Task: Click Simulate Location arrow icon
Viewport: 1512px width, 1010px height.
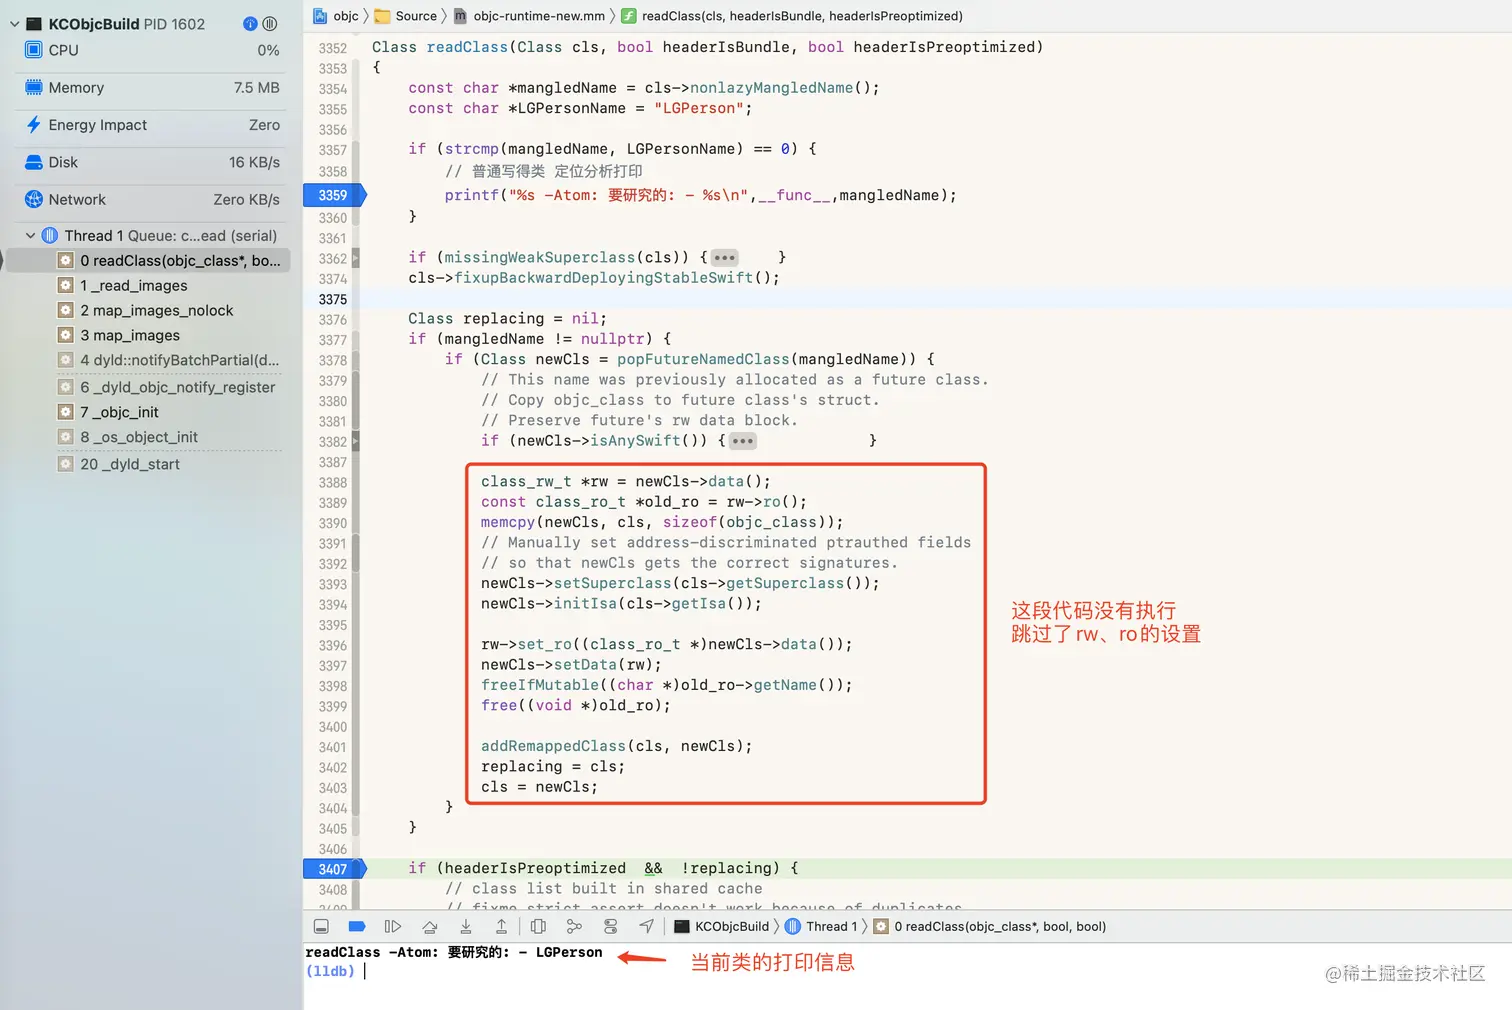Action: tap(647, 927)
